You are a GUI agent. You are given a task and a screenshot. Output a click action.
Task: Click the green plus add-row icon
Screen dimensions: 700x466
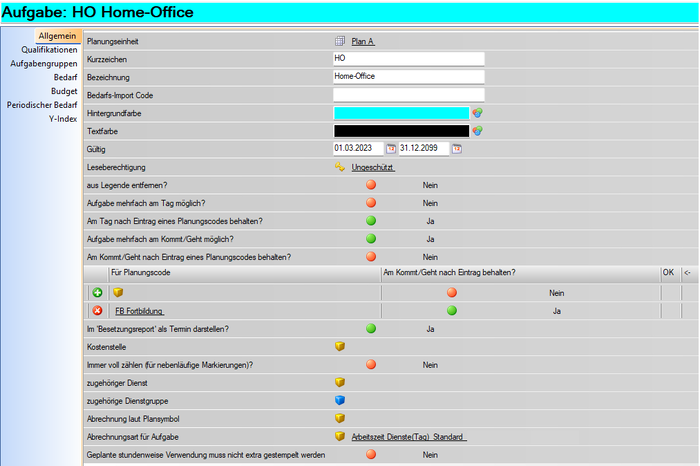click(97, 292)
